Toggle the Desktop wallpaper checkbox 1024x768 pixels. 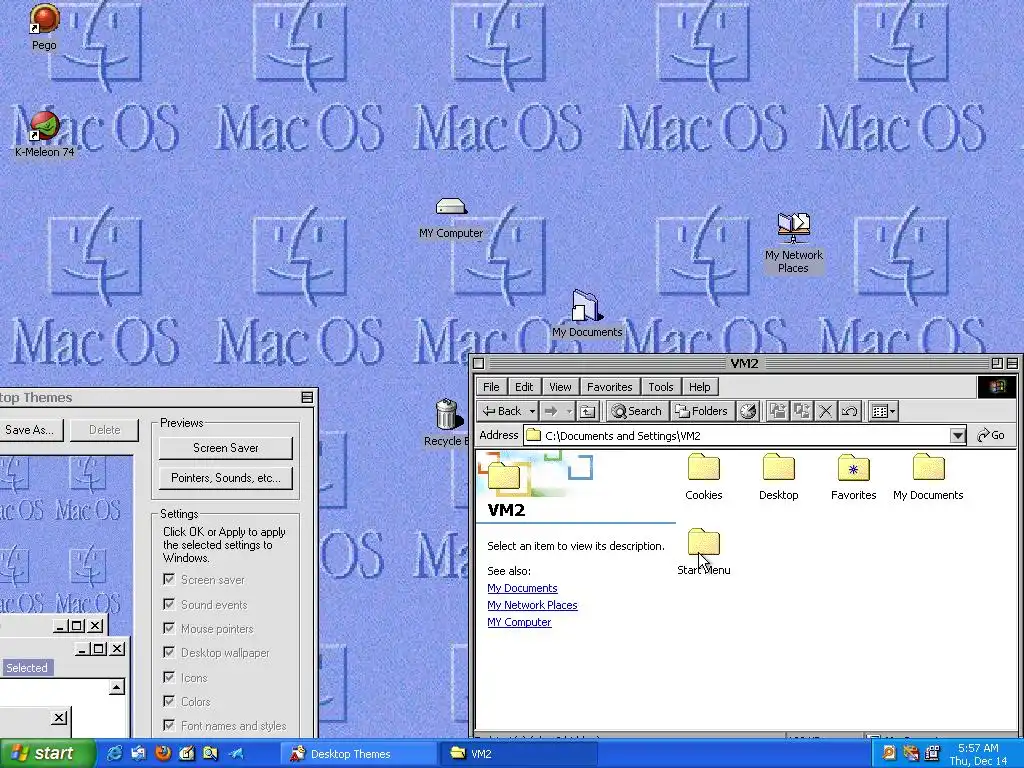tap(169, 652)
